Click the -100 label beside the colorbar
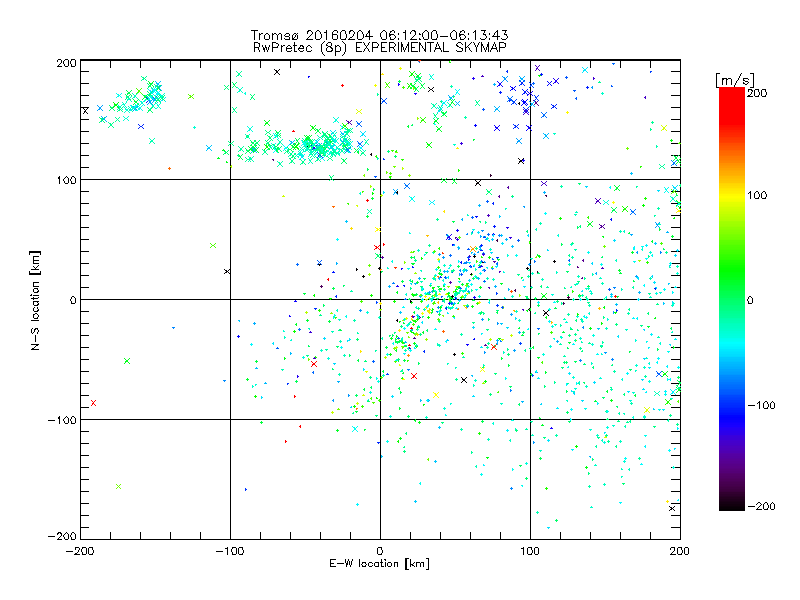Screen dimensions: 800x600 pyautogui.click(x=761, y=406)
